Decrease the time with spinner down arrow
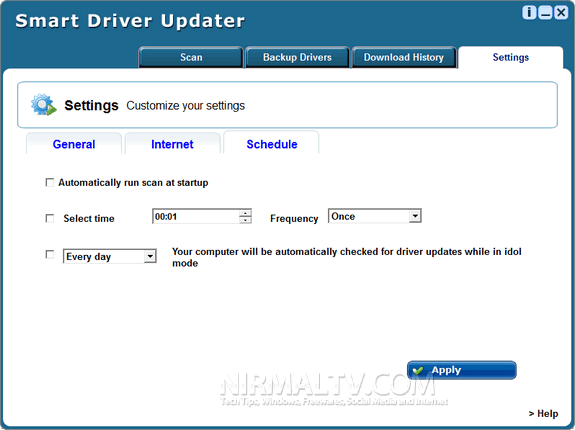The height and width of the screenshot is (430, 575). (x=245, y=220)
